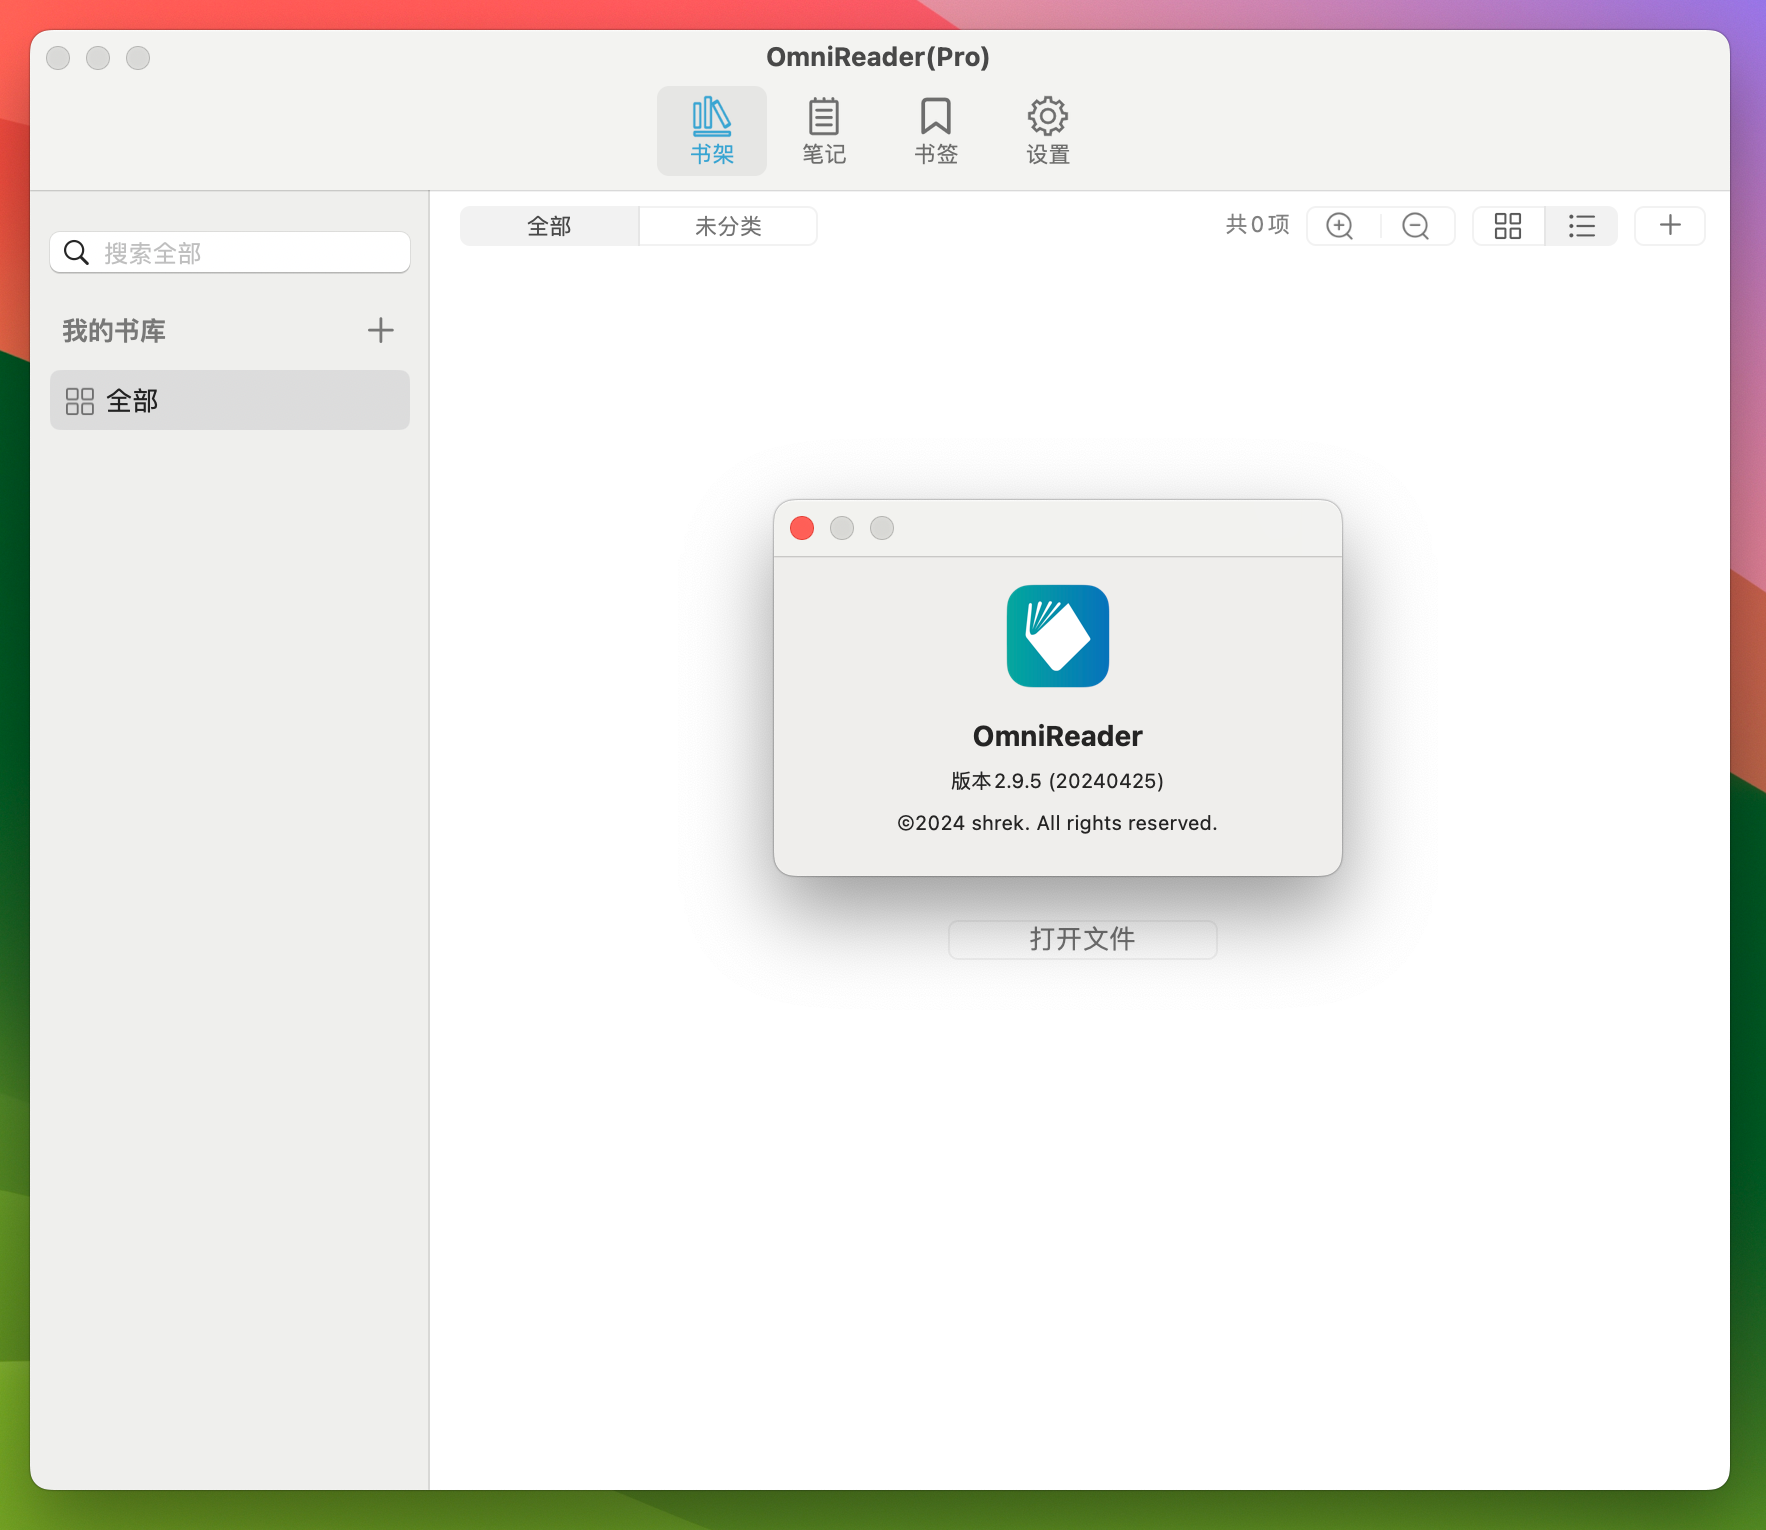Switch to grid view layout

[x=1508, y=226]
